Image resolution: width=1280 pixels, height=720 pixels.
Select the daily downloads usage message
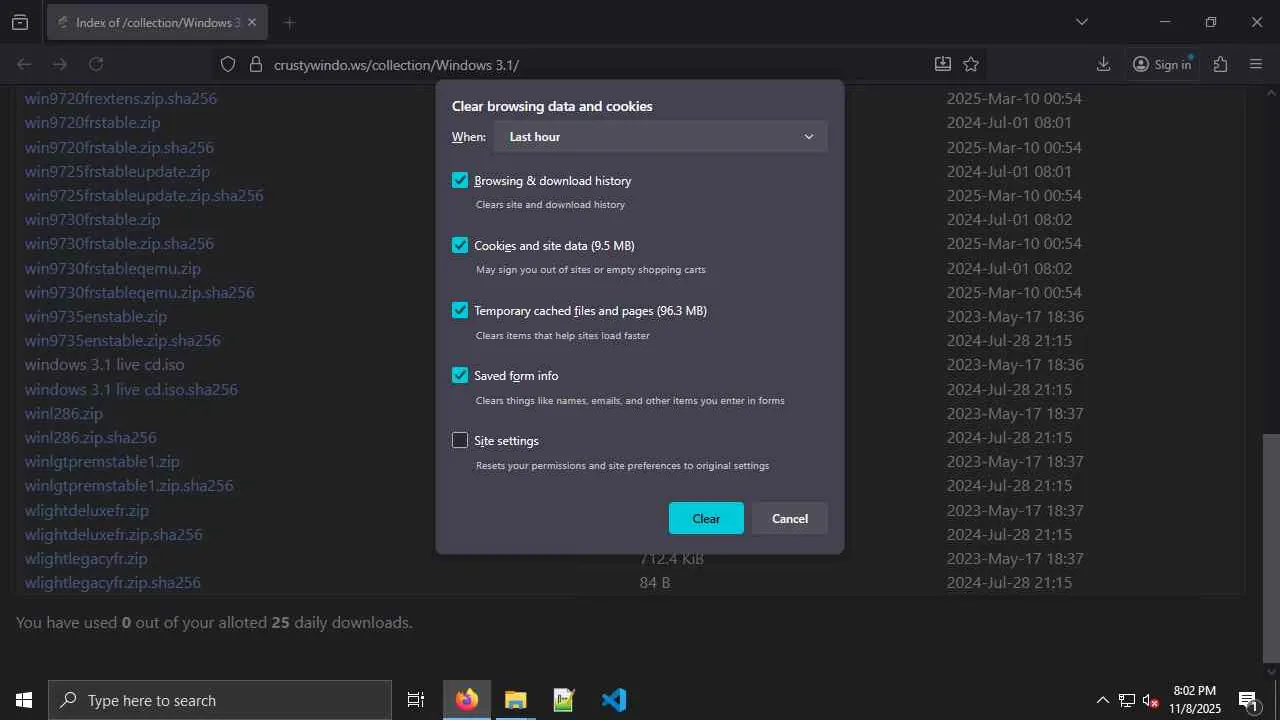214,623
